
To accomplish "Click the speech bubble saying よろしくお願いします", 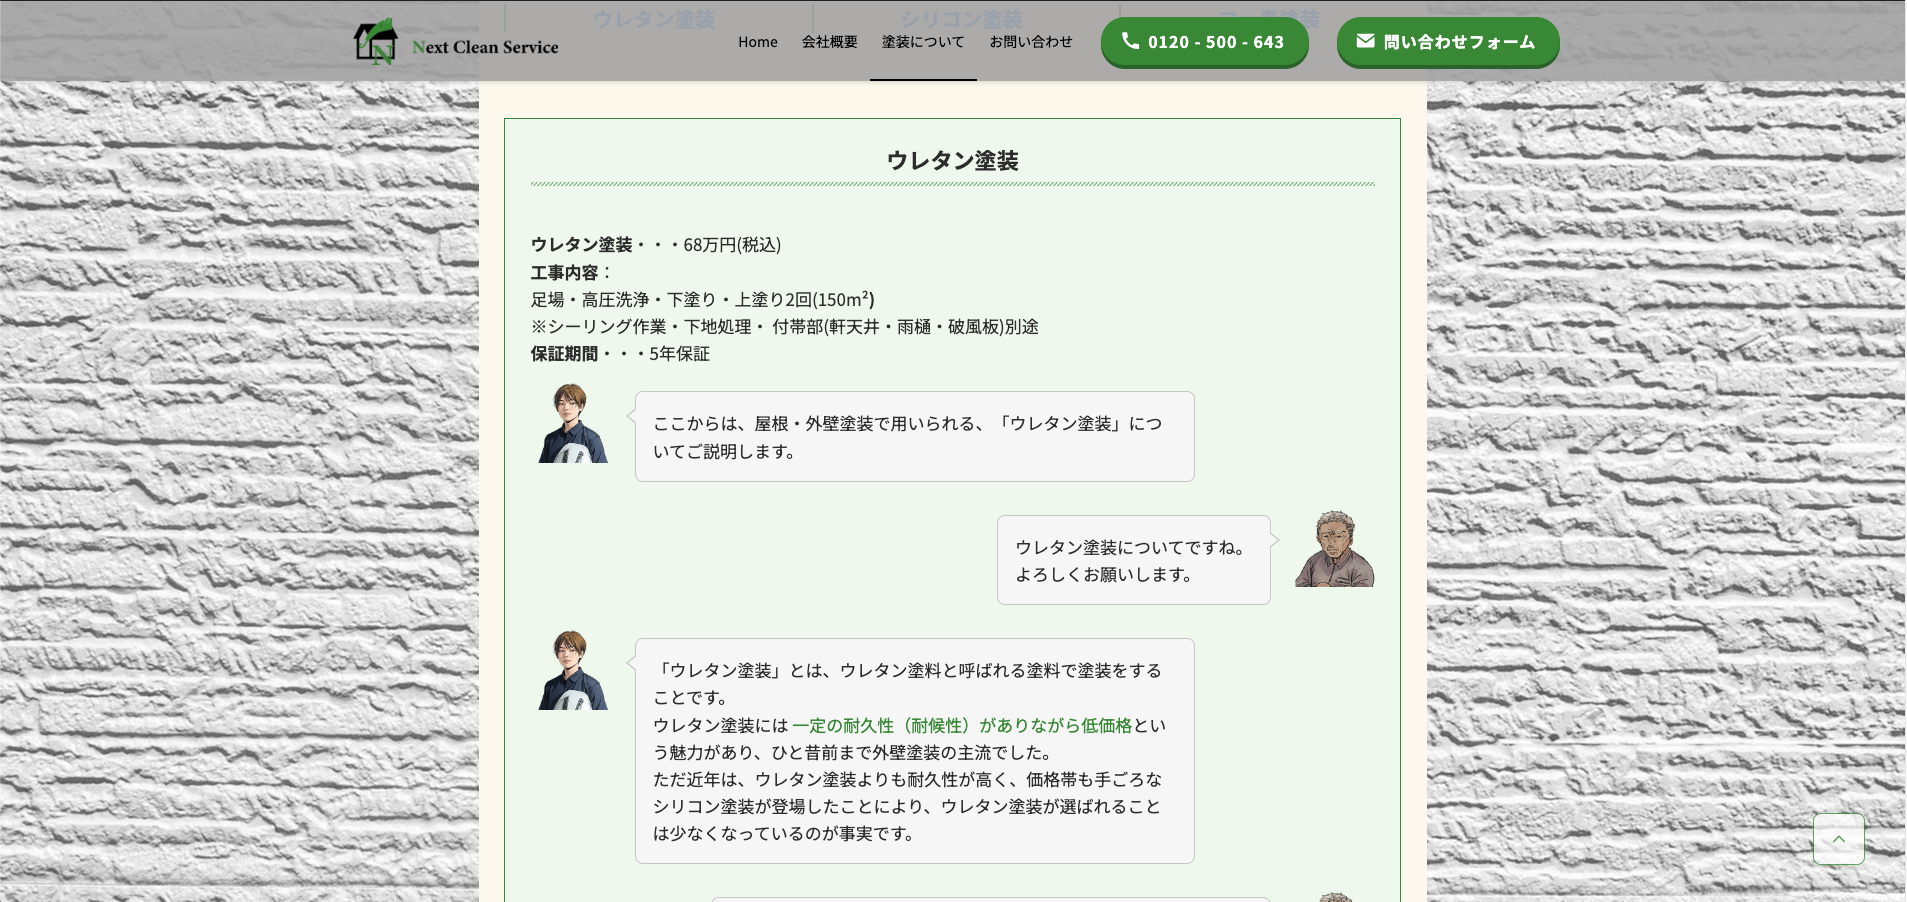I will [1131, 560].
